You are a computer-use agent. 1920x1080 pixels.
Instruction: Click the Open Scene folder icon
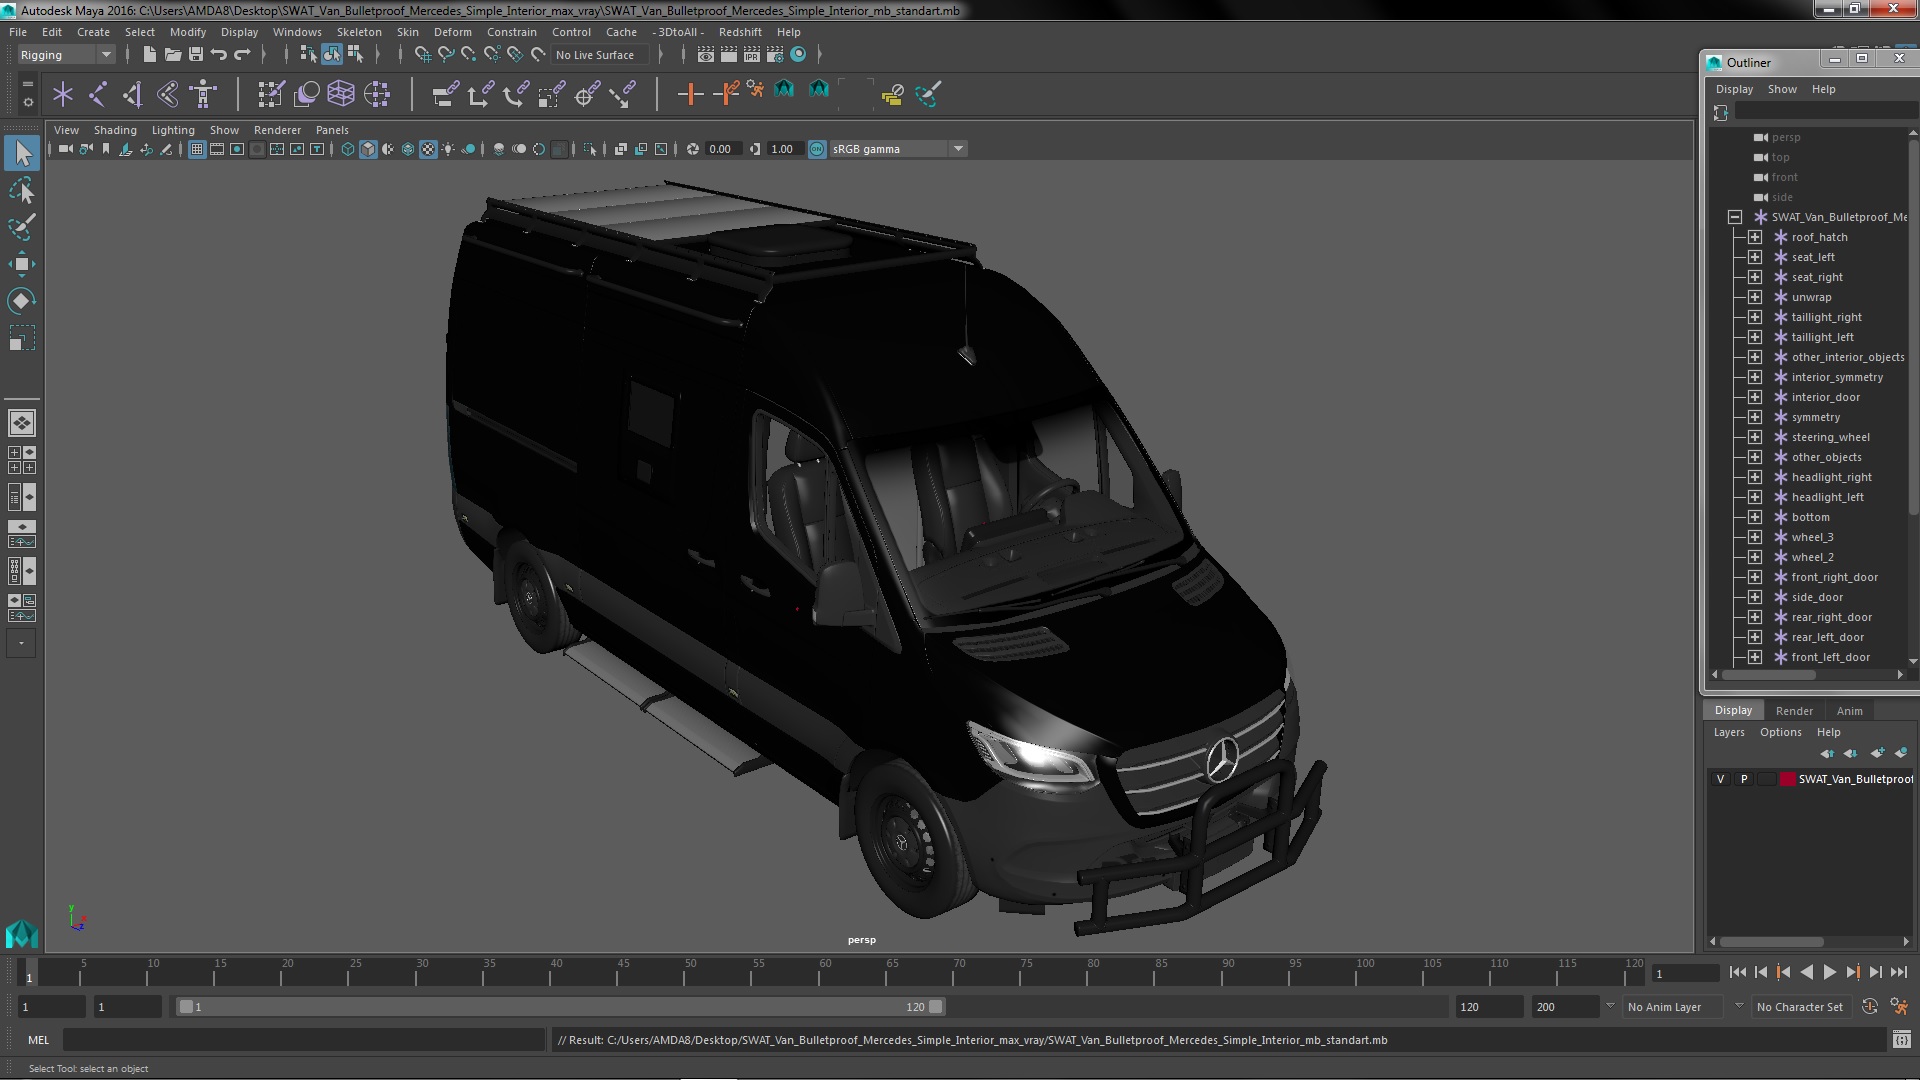172,54
